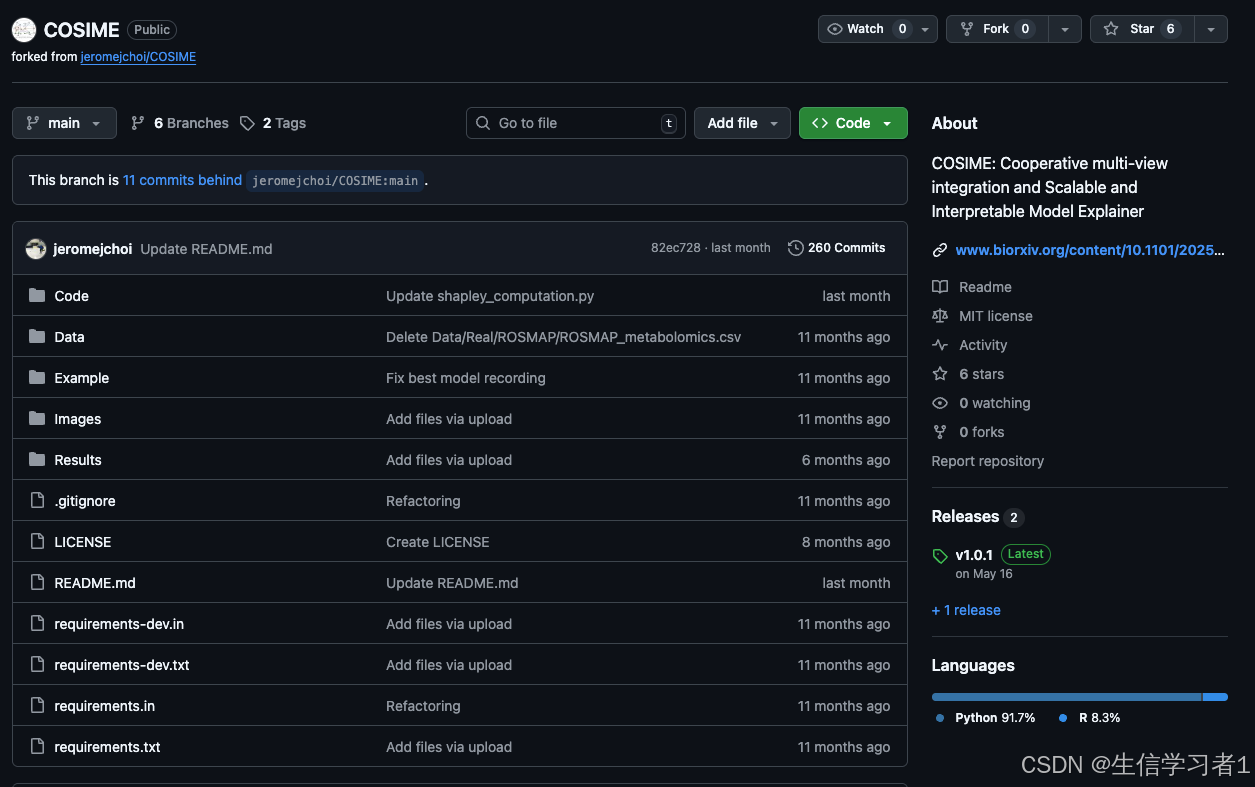Open the jeromejchoi author name link
The image size is (1255, 787).
pos(92,249)
